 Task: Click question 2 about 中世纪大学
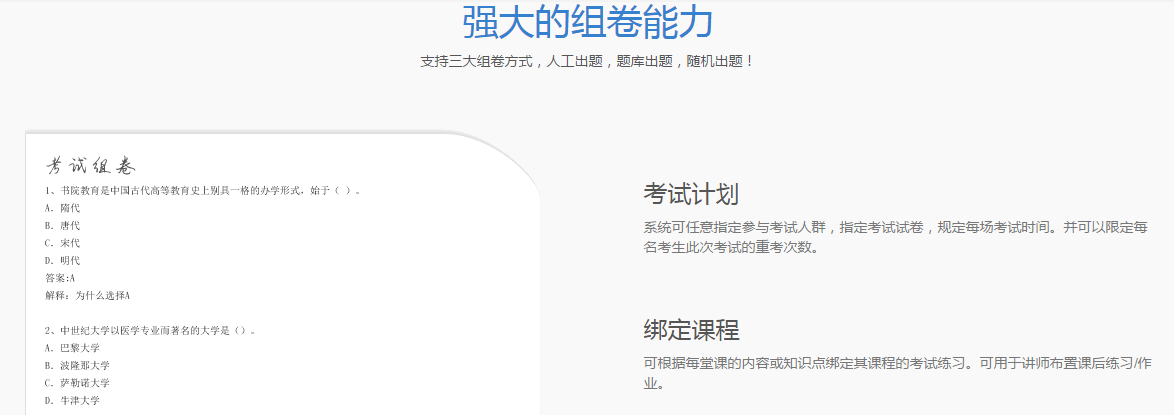(x=150, y=330)
